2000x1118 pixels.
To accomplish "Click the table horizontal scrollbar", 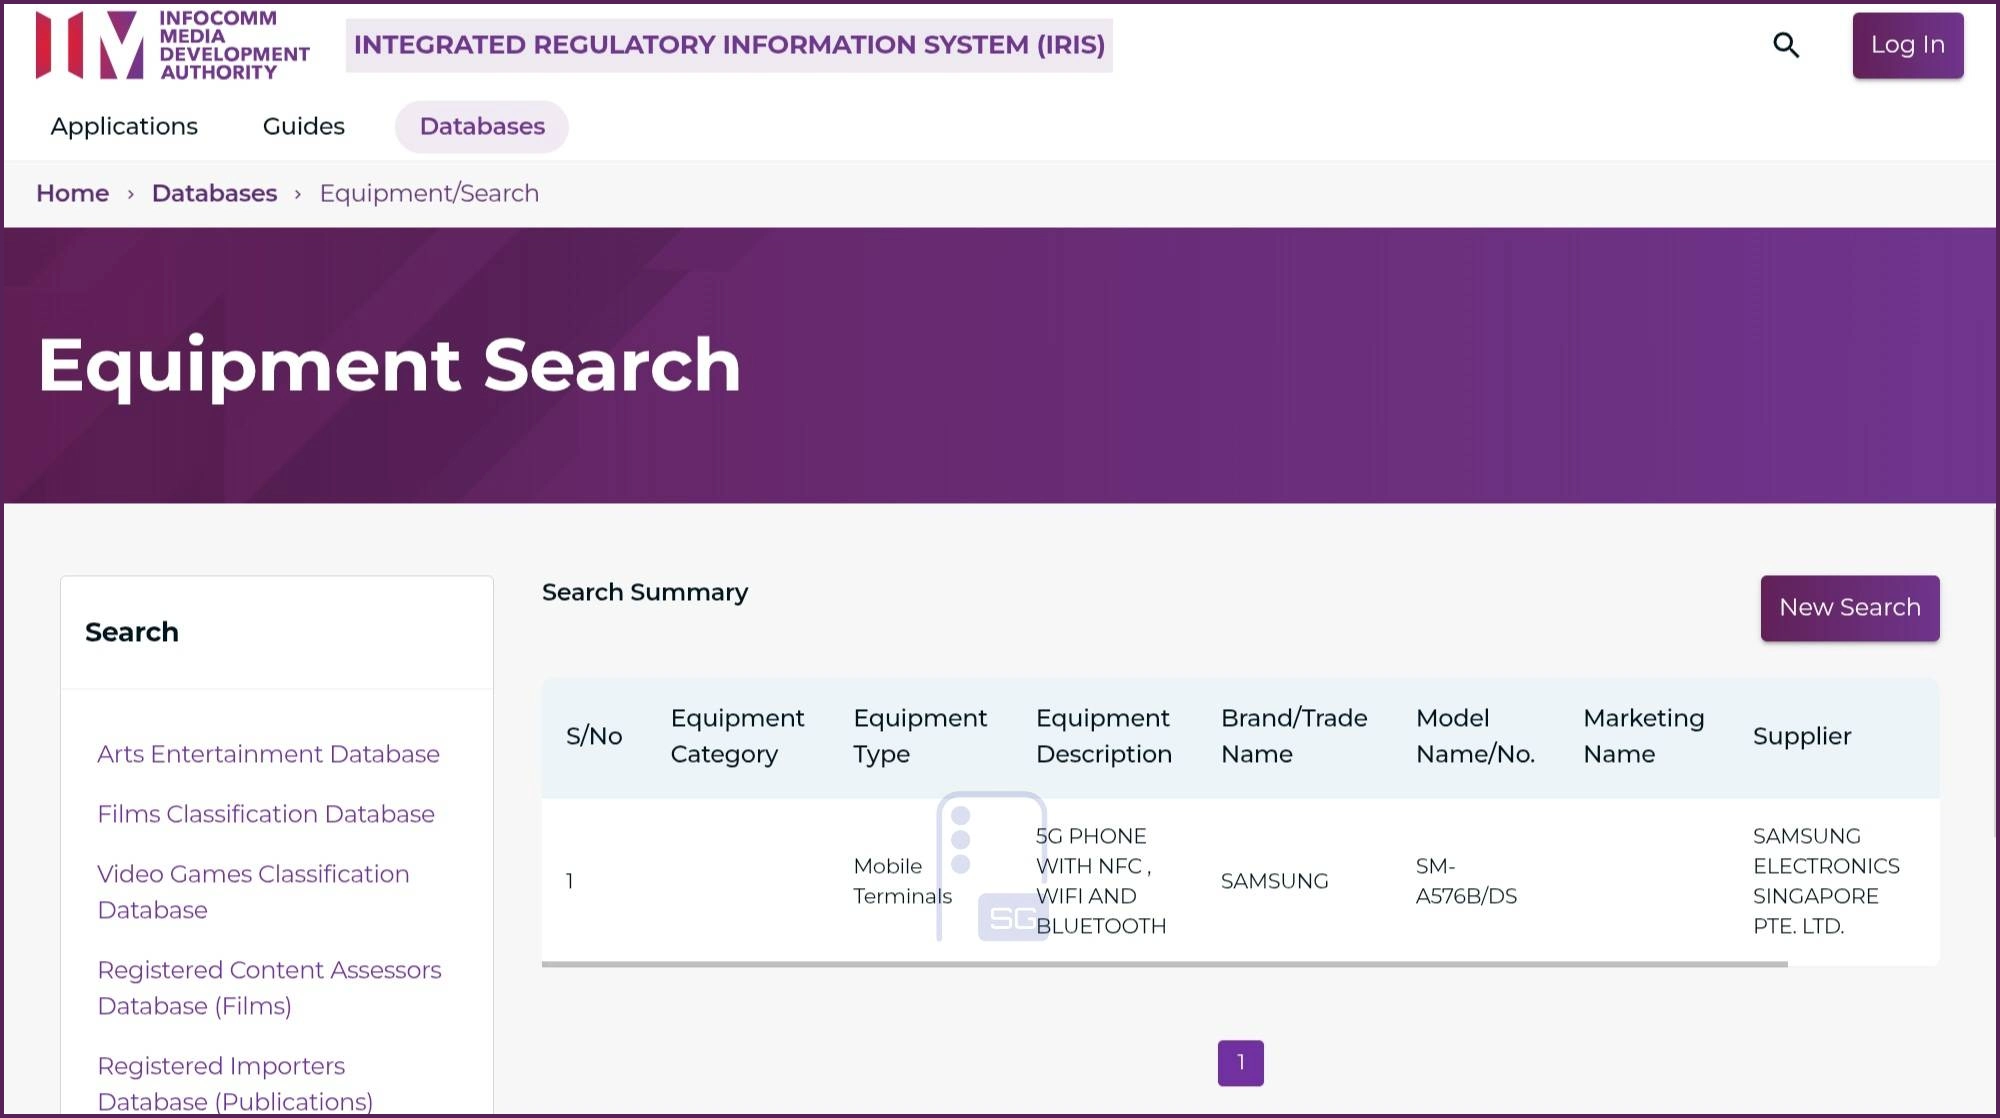I will [1164, 964].
